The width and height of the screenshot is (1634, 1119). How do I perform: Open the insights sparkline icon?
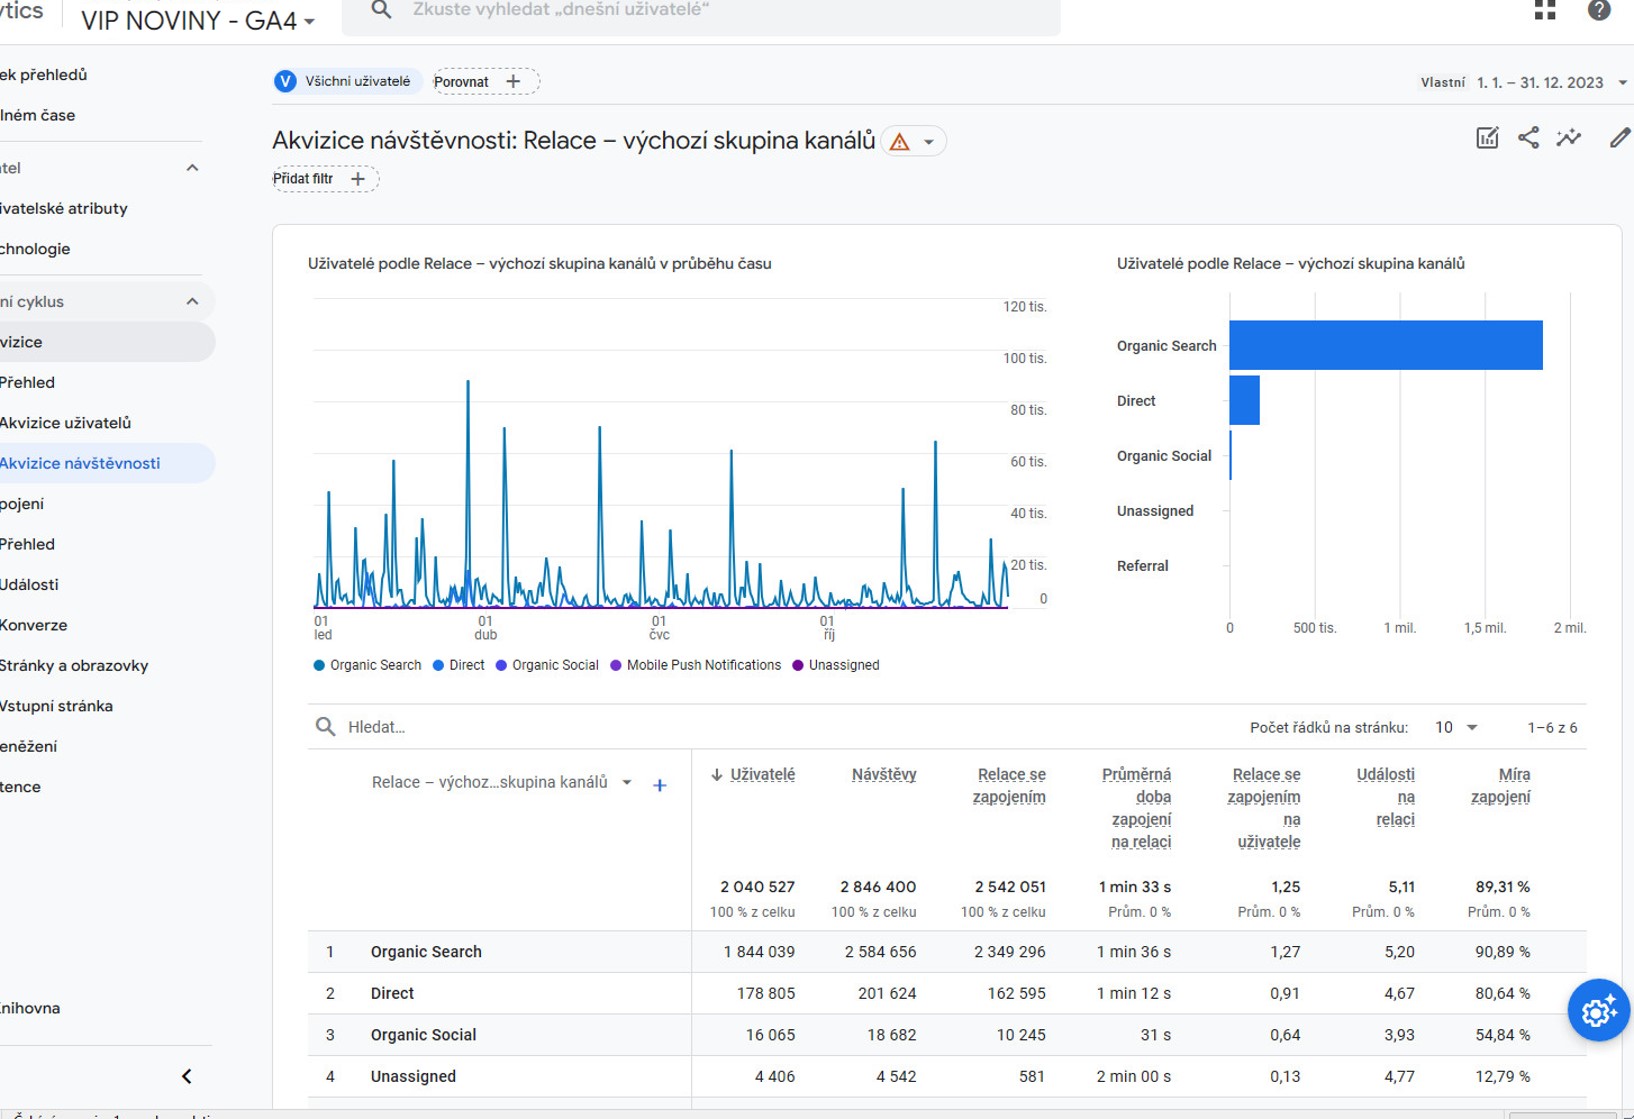click(1568, 139)
